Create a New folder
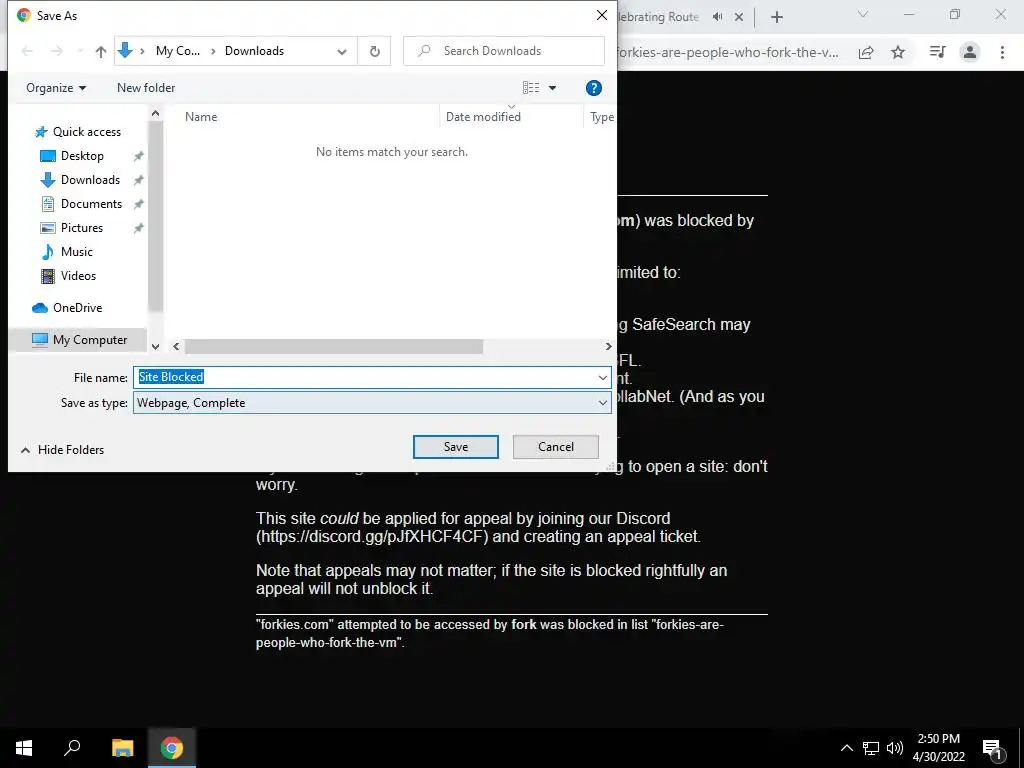This screenshot has height=768, width=1024. pos(146,88)
